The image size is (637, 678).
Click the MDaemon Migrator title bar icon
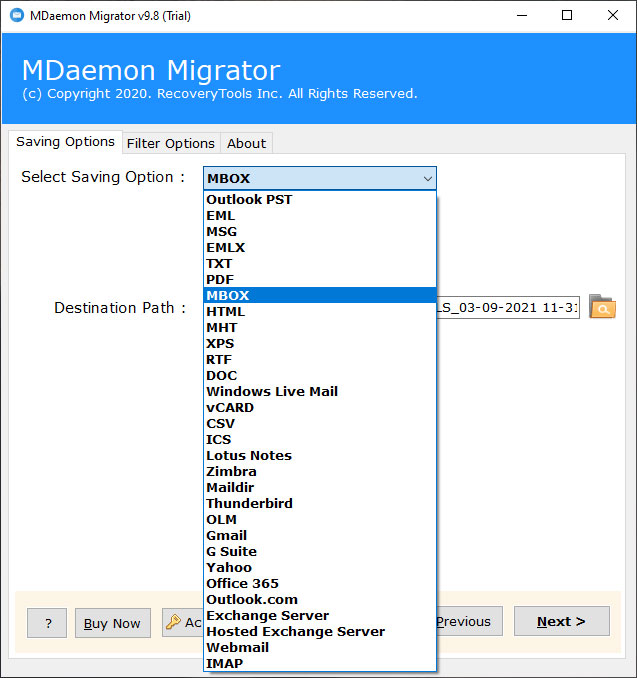17,16
